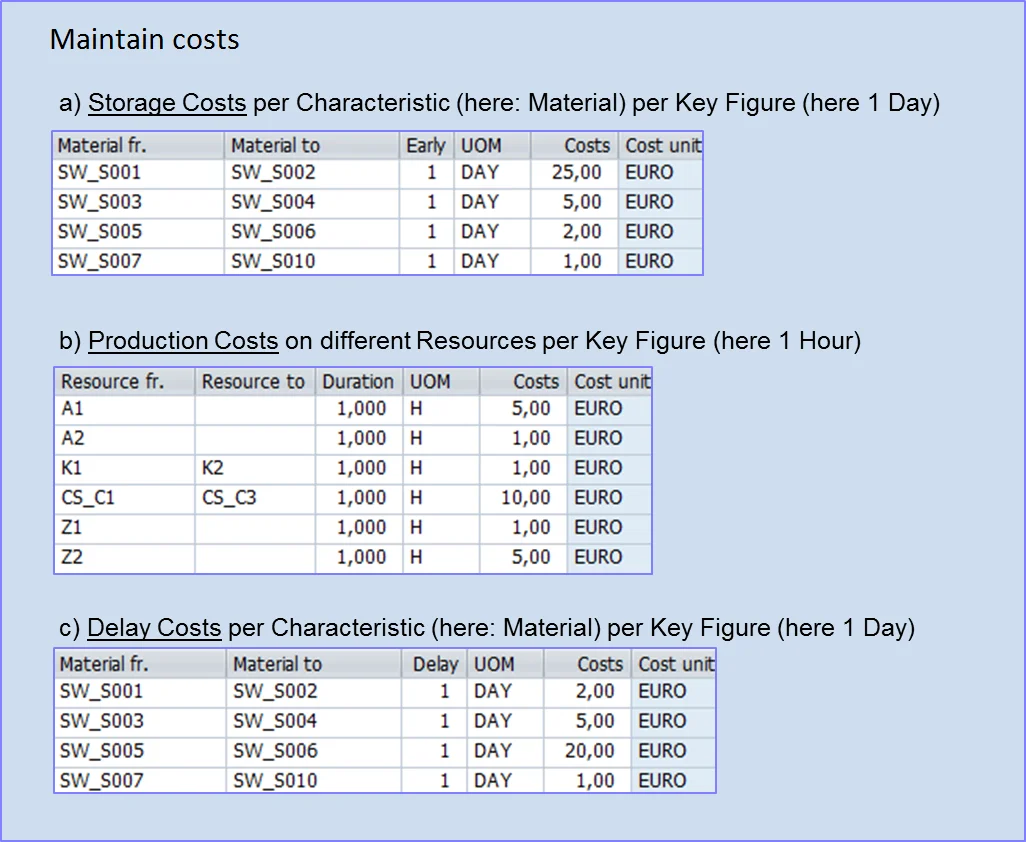
Task: Select SW_S003 cell in Delay Costs table
Action: [x=141, y=721]
